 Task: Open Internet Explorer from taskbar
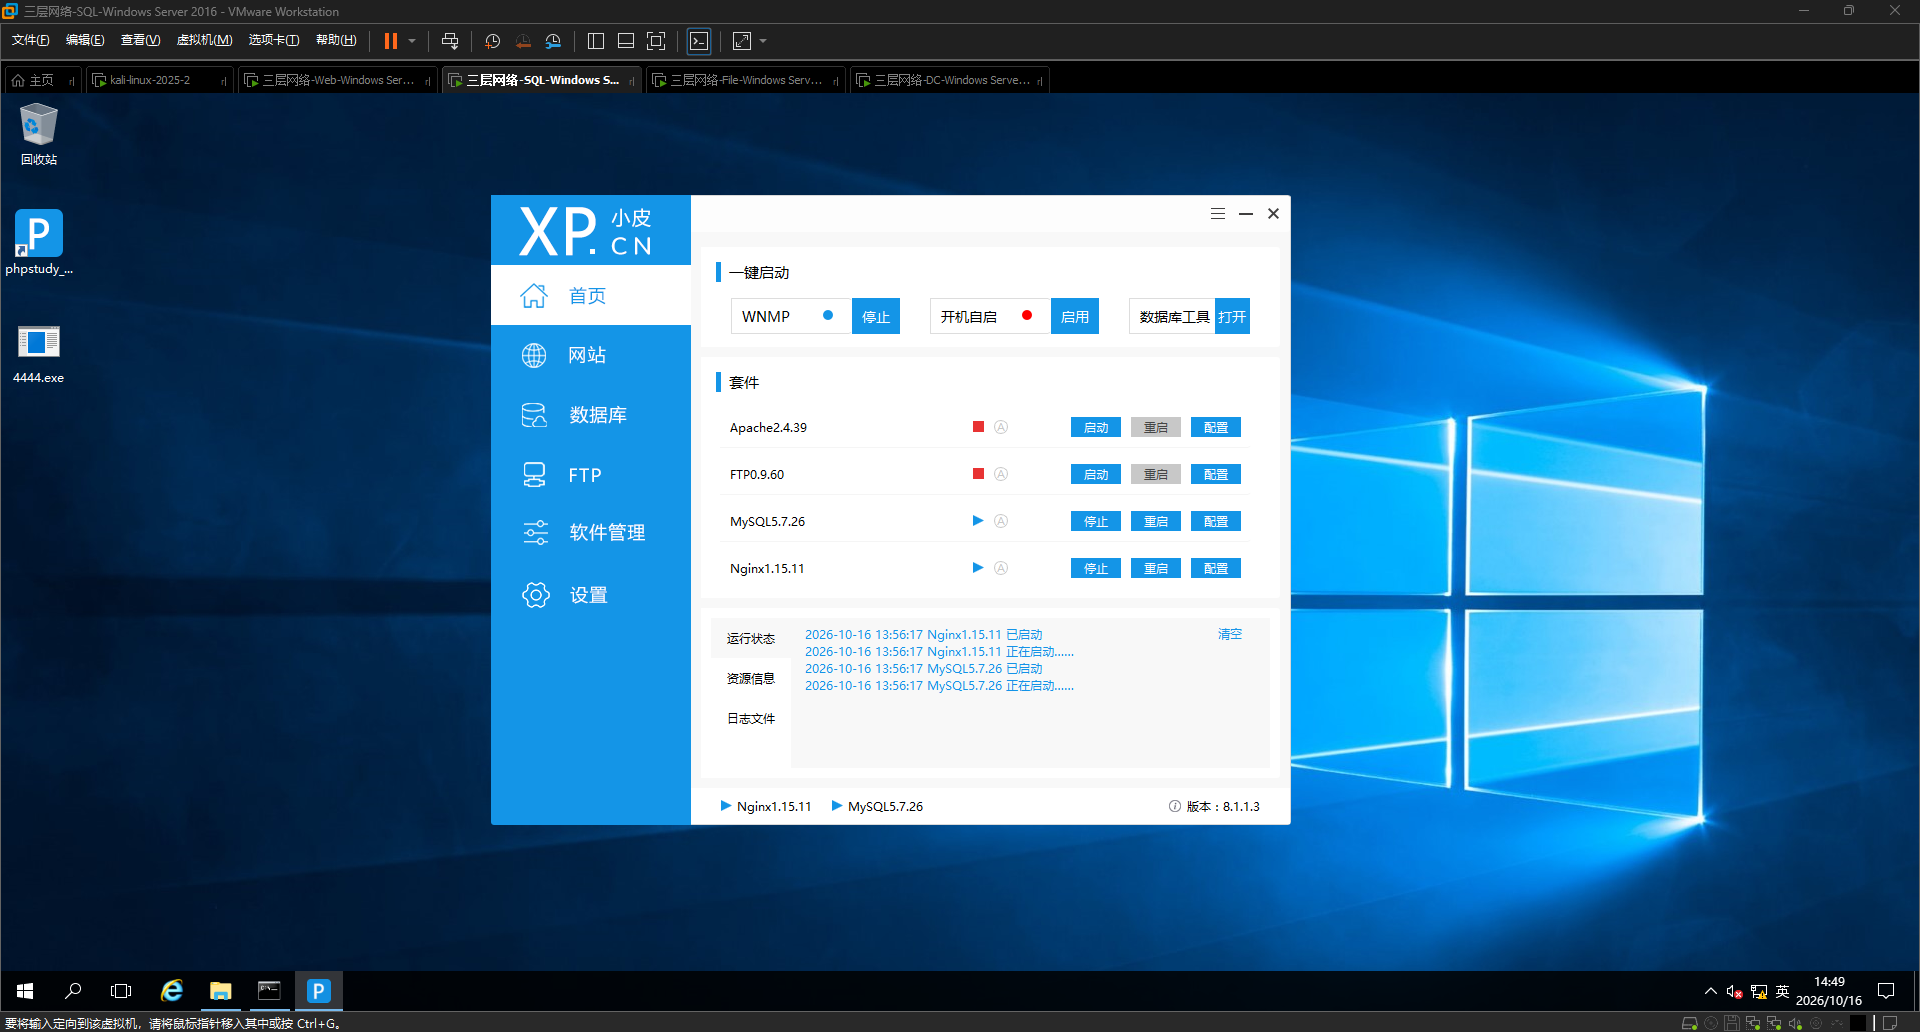[x=172, y=991]
